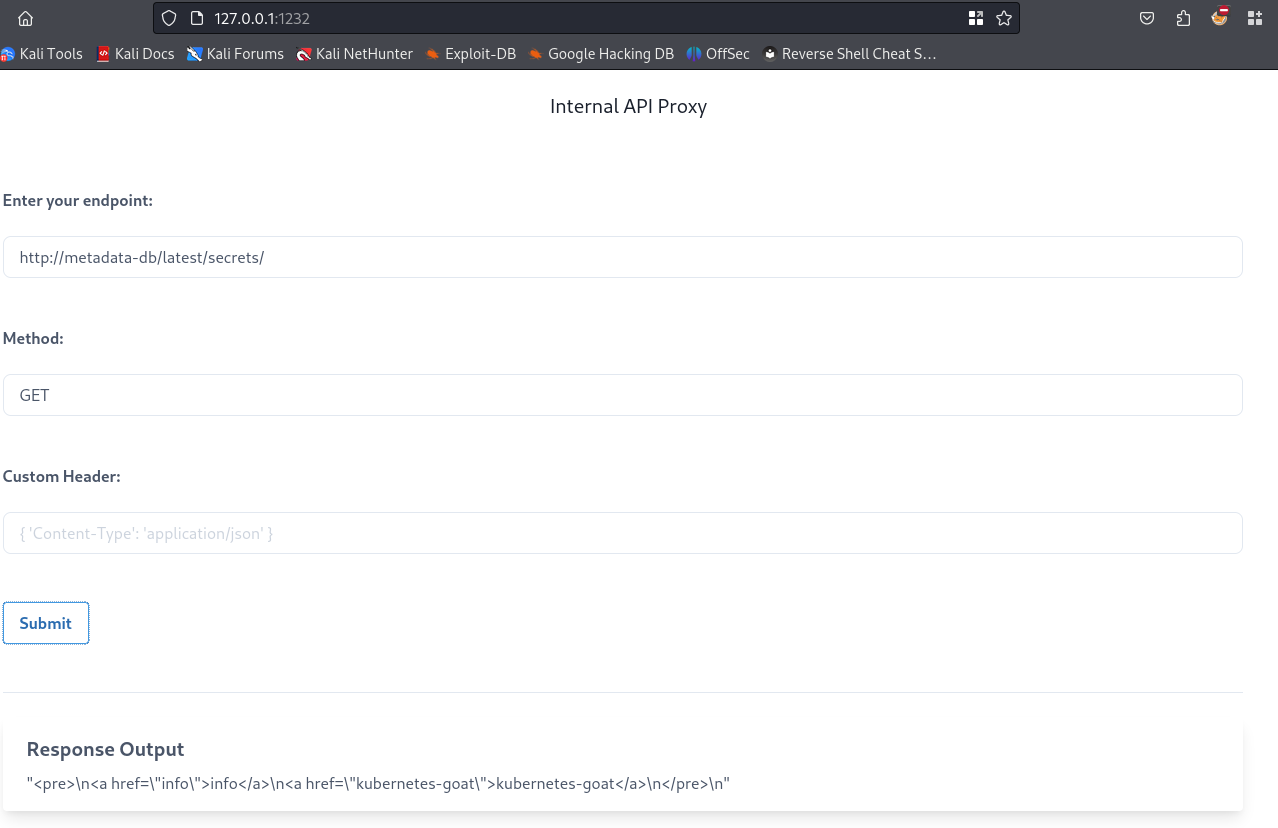Click the Submit button
The width and height of the screenshot is (1278, 828).
[46, 623]
